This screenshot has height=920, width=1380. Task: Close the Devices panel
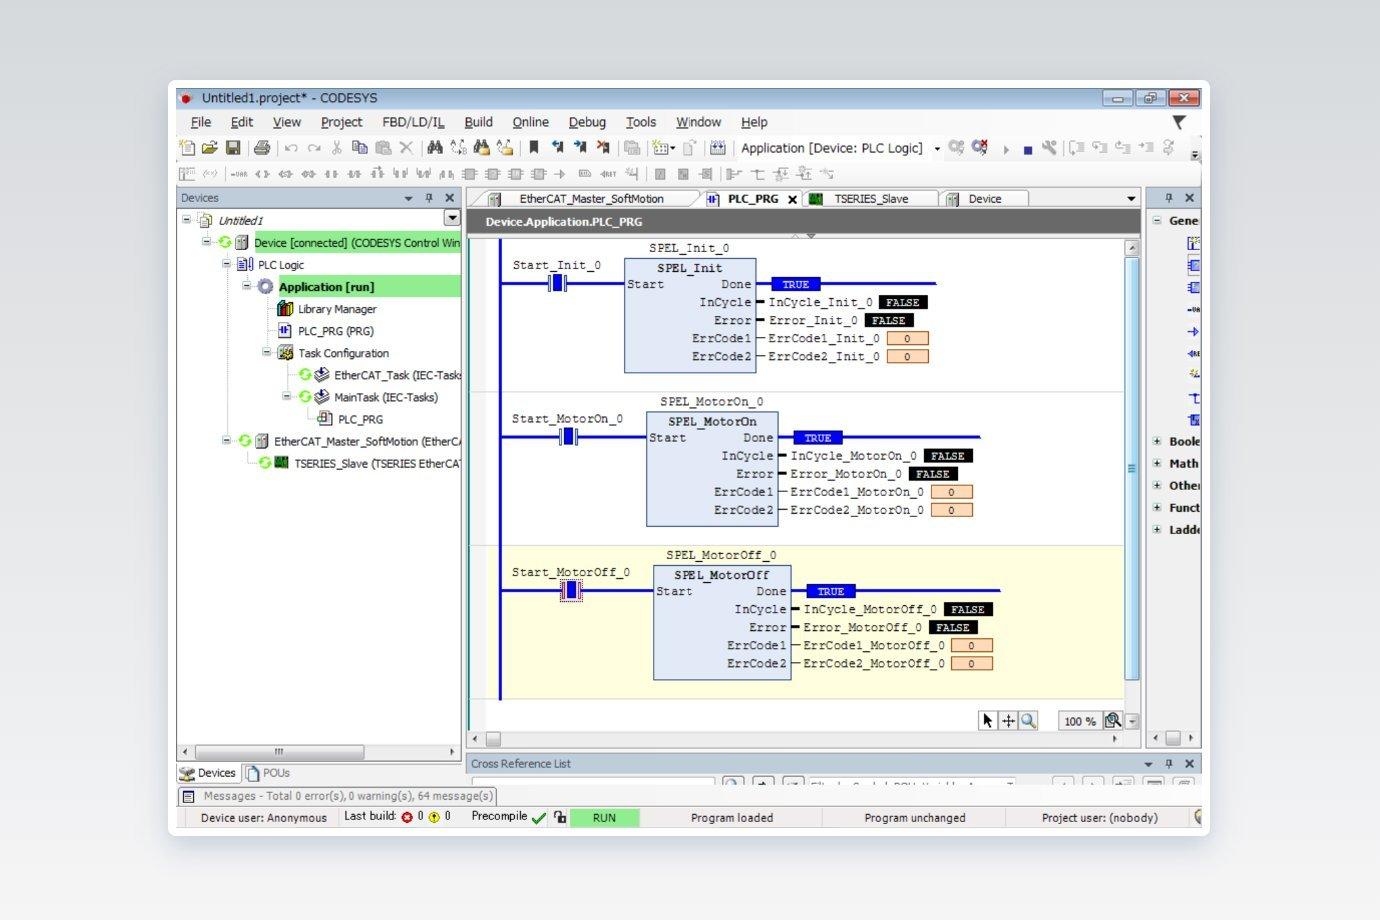pyautogui.click(x=450, y=198)
